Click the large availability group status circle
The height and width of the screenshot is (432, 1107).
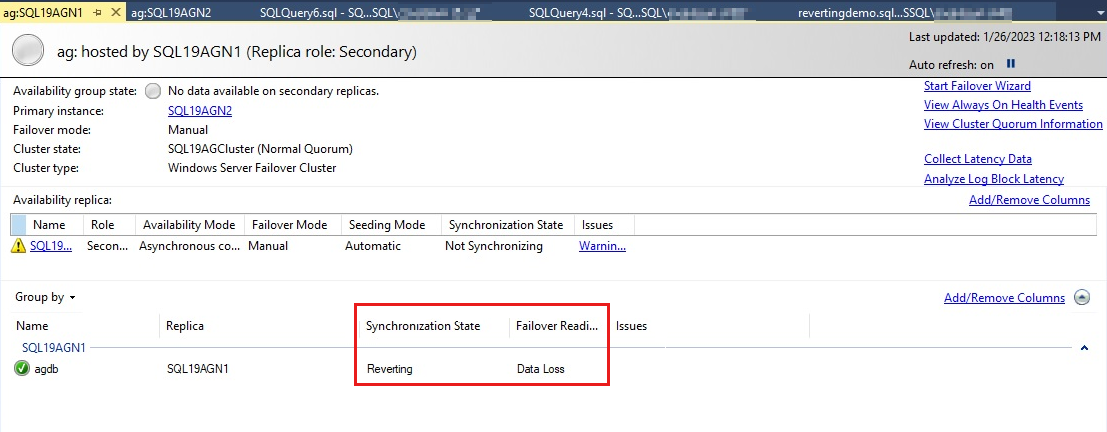click(x=29, y=51)
